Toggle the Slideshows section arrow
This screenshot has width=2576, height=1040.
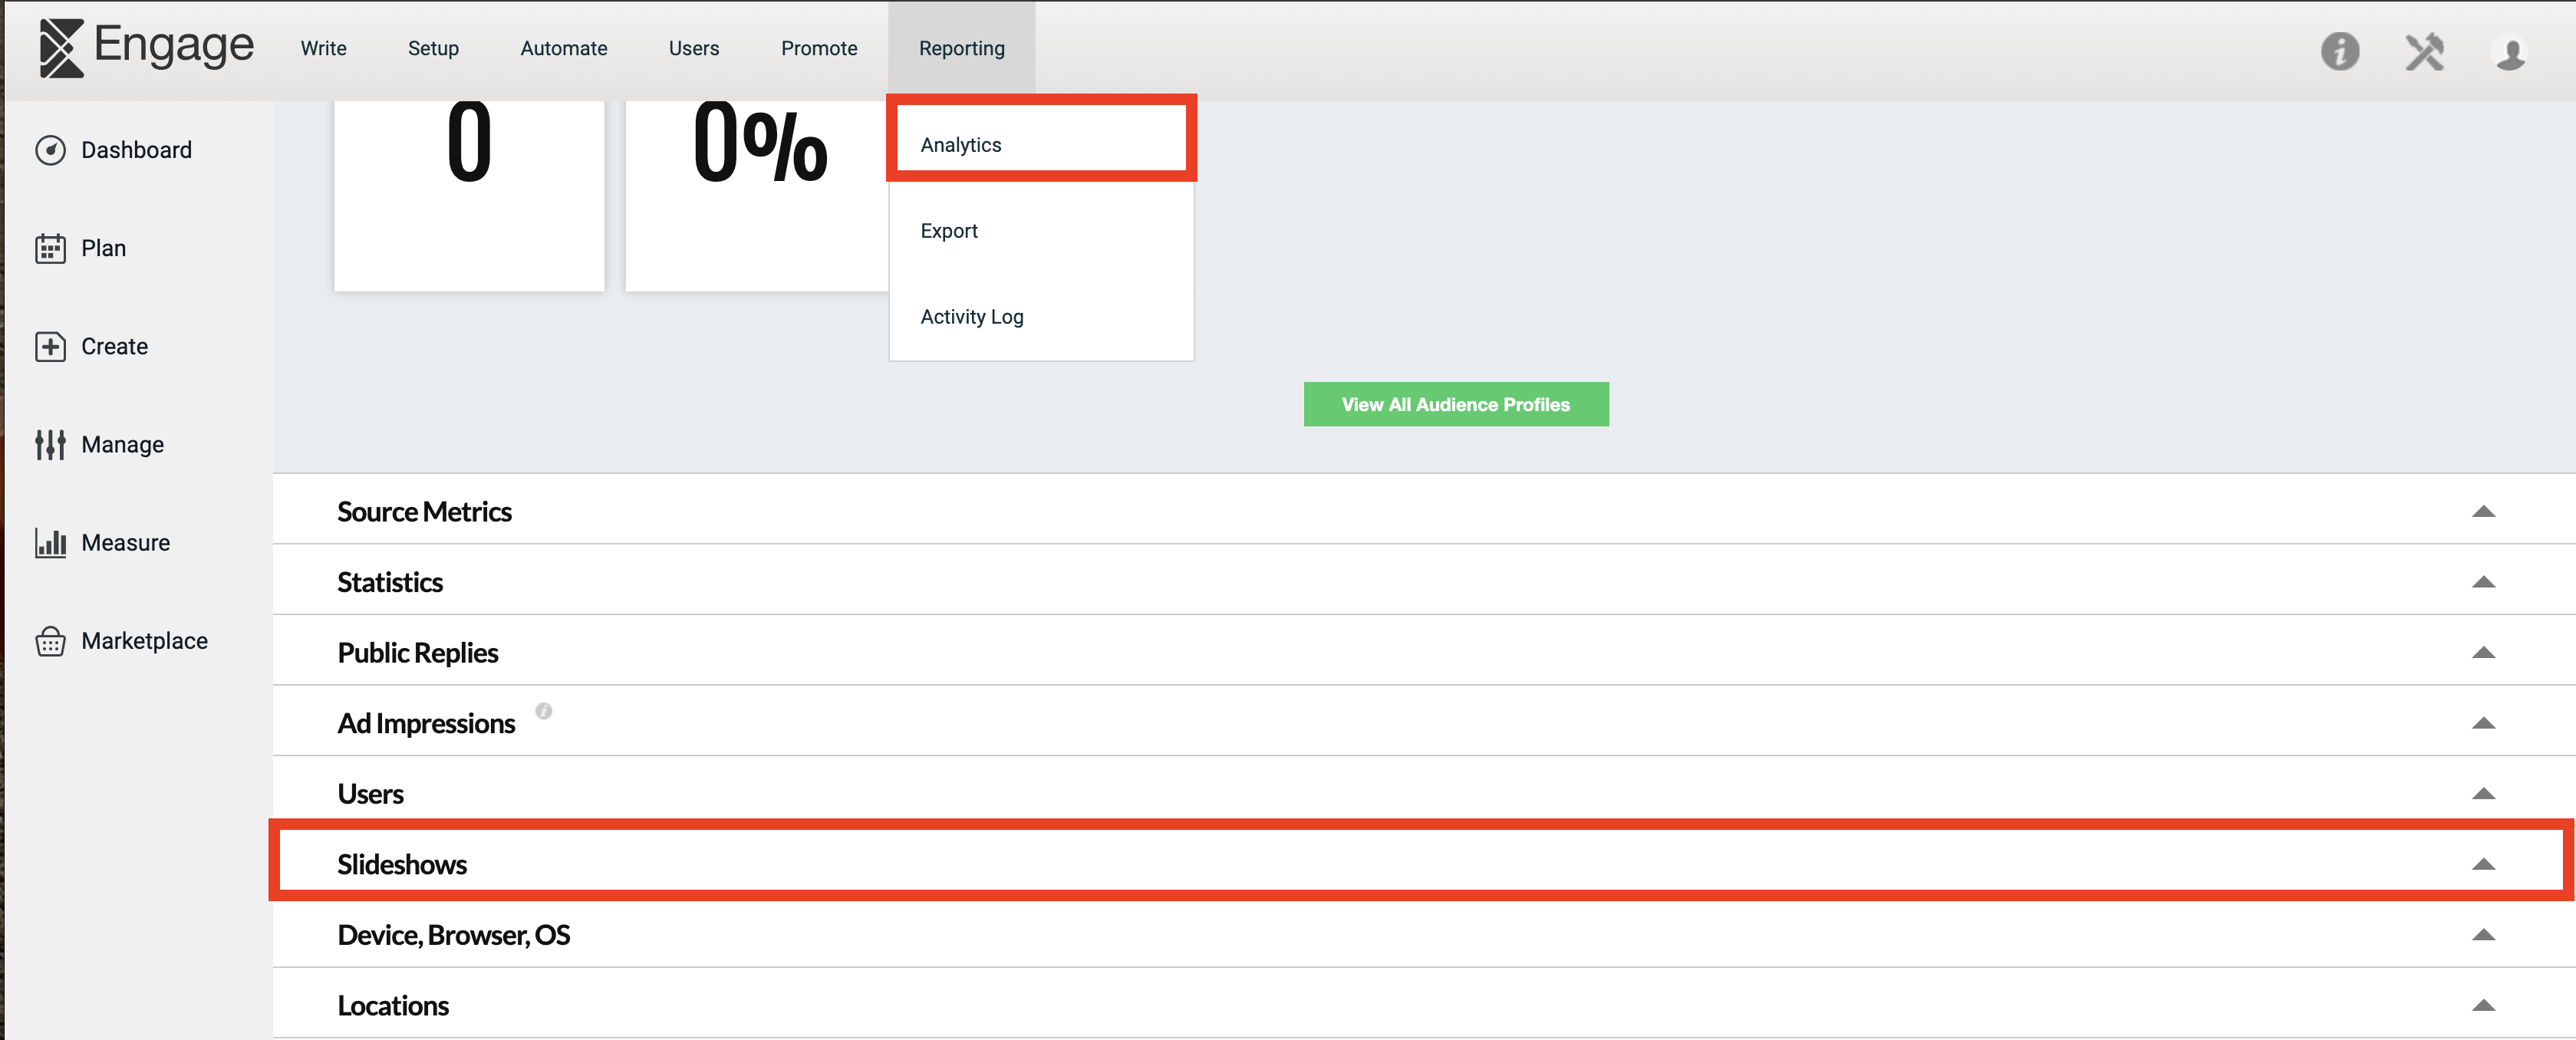[2483, 864]
